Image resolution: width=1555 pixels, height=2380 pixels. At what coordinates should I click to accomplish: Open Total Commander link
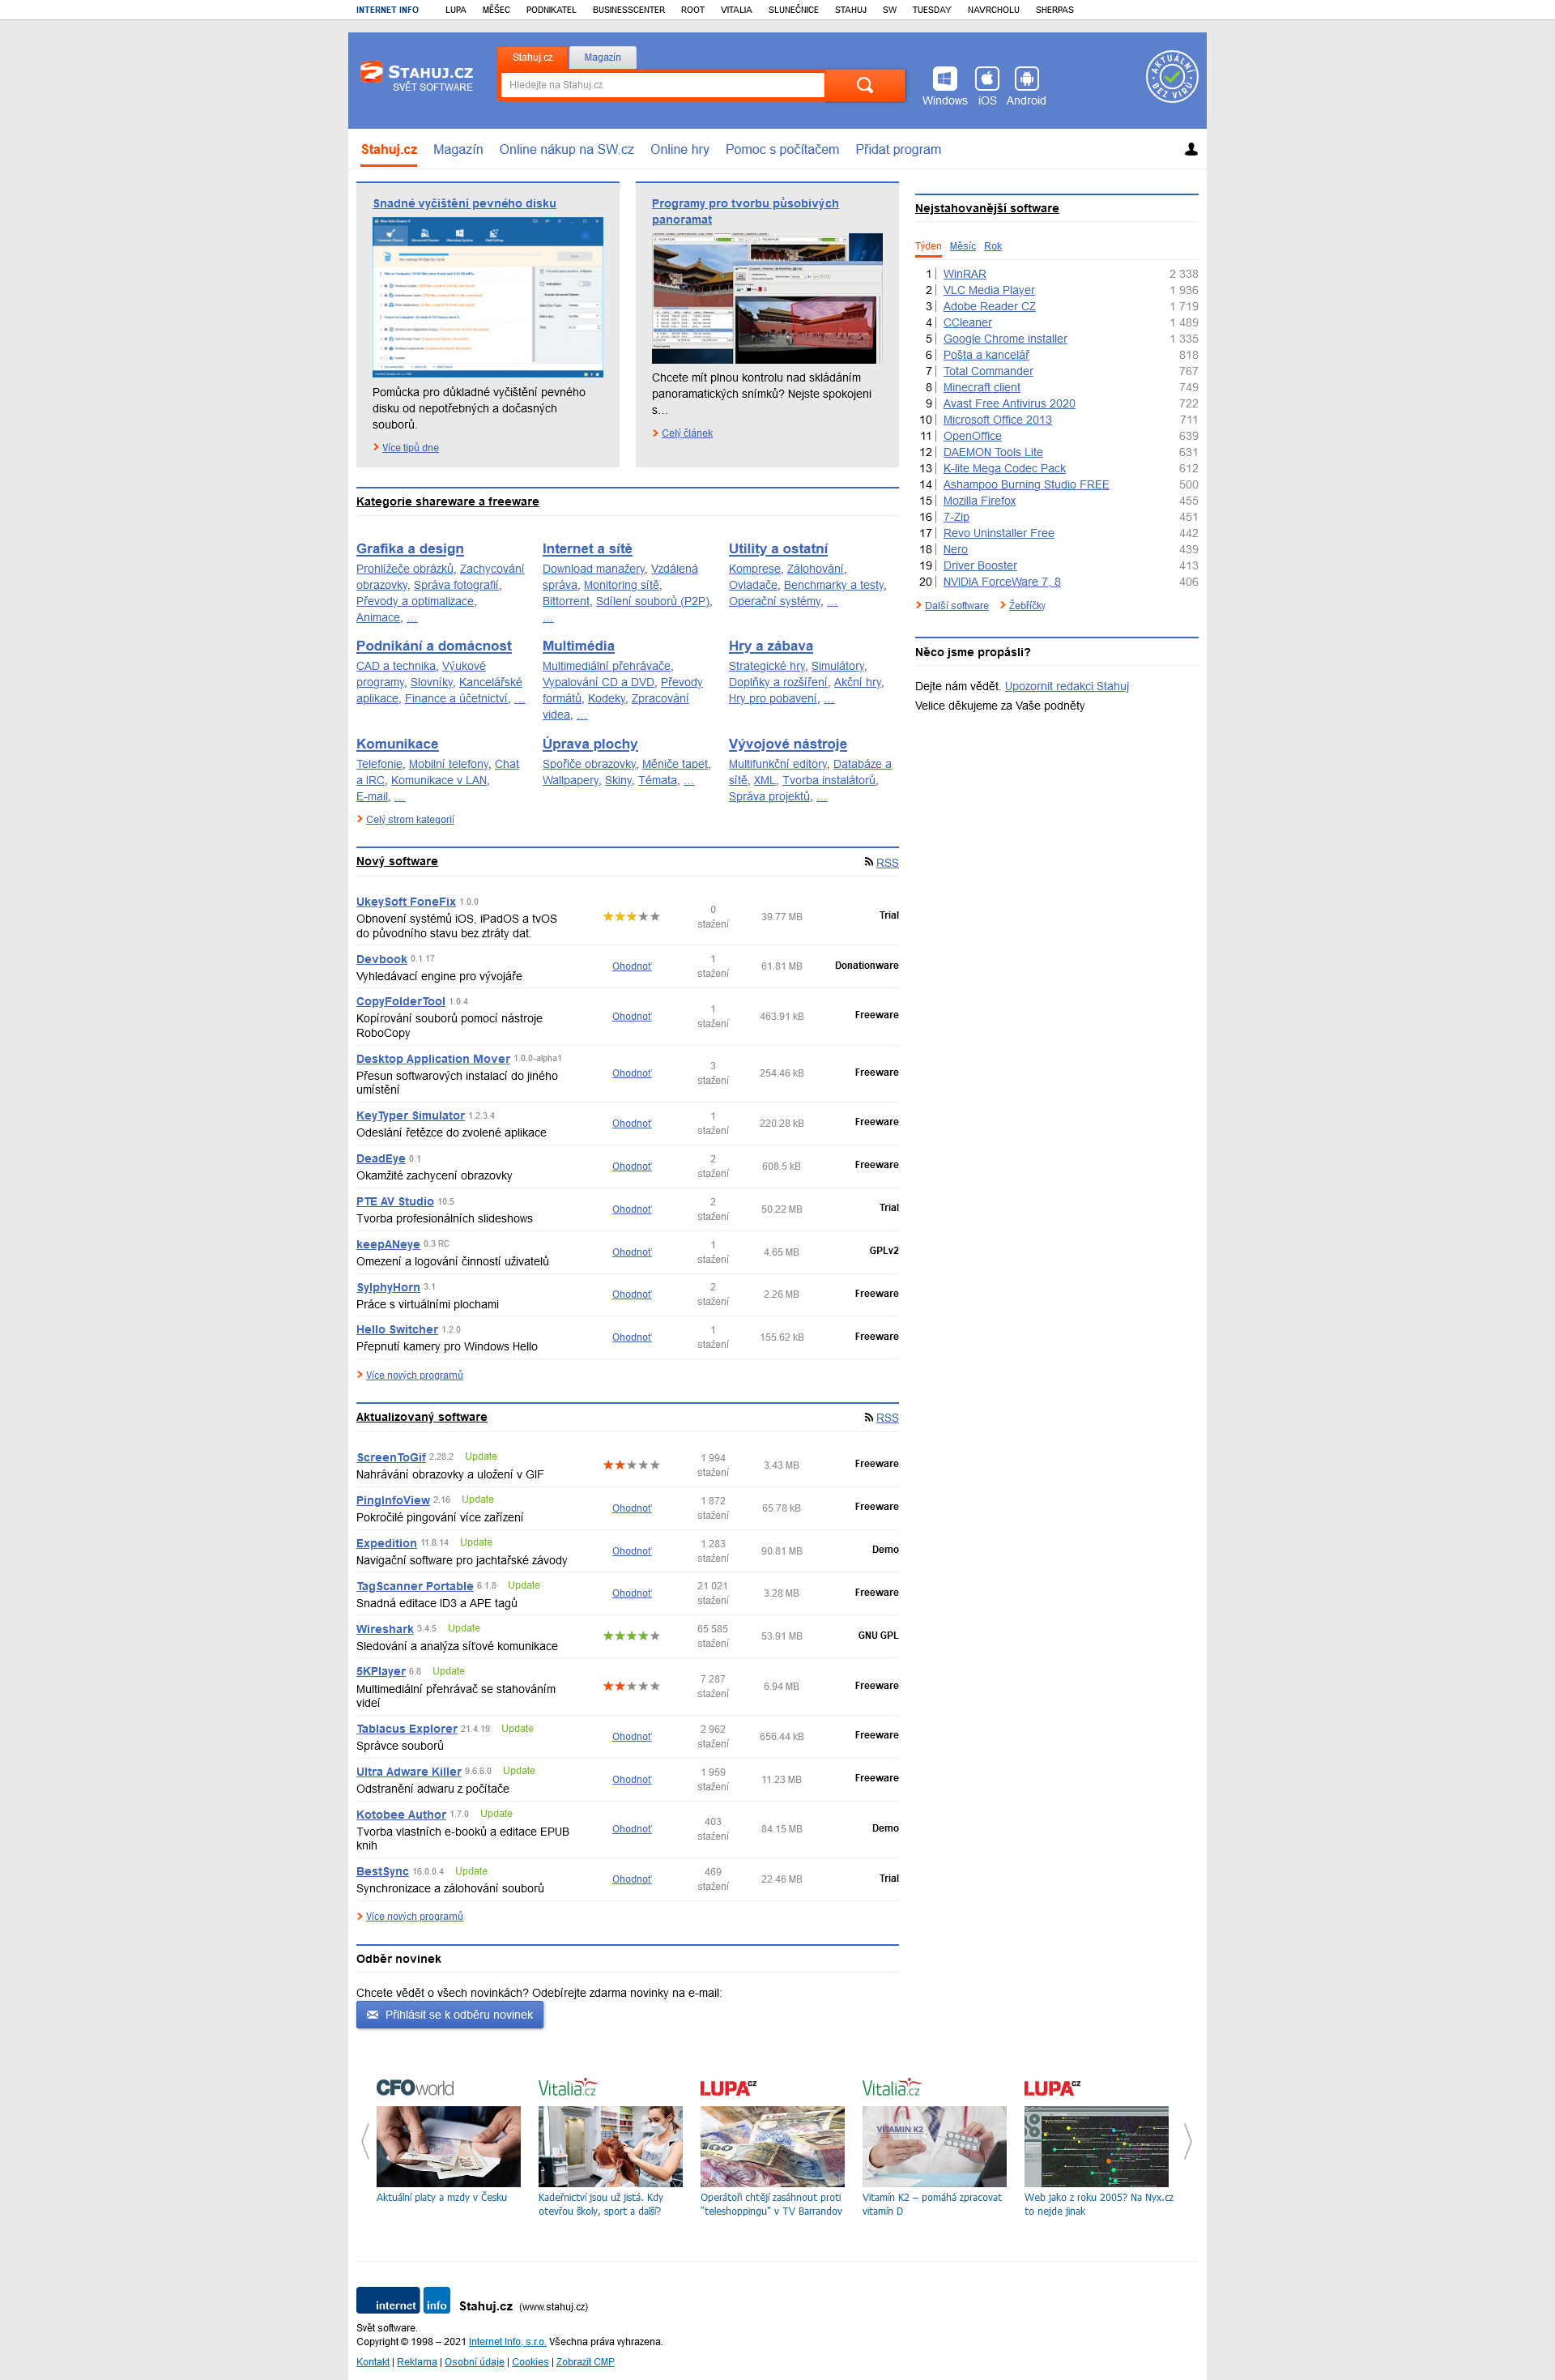click(x=988, y=371)
